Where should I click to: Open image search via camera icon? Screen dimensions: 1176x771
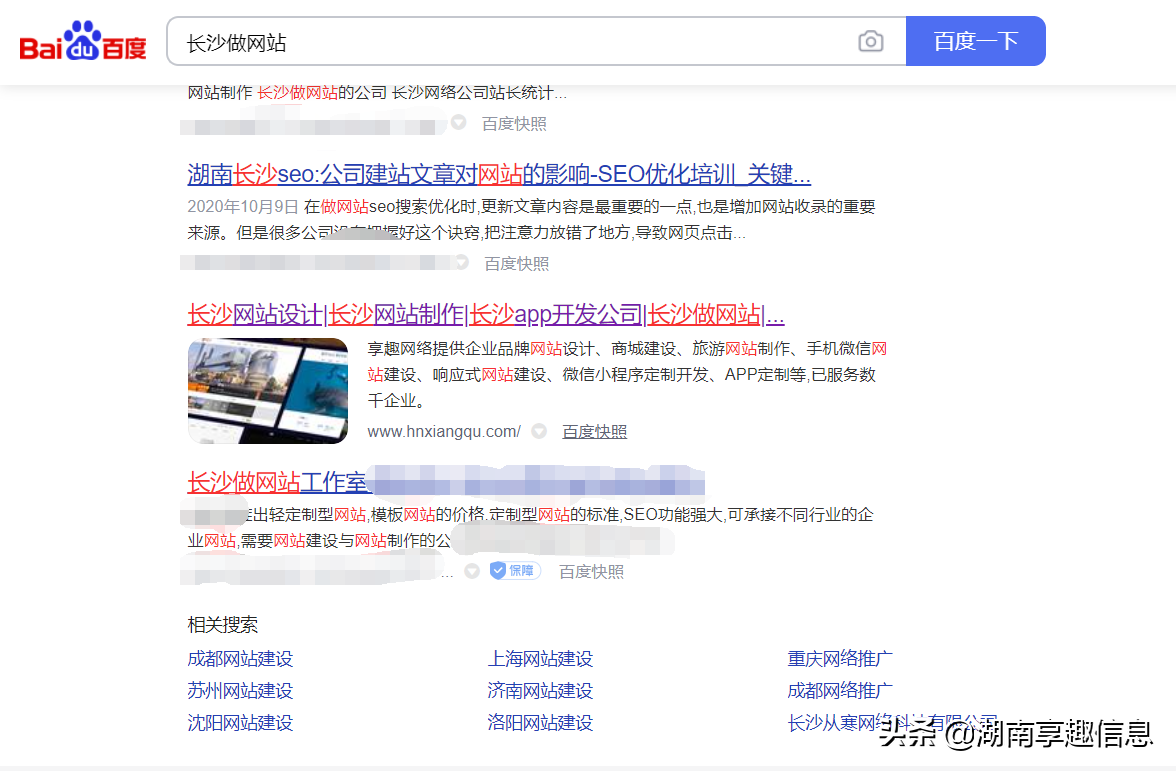pos(870,41)
